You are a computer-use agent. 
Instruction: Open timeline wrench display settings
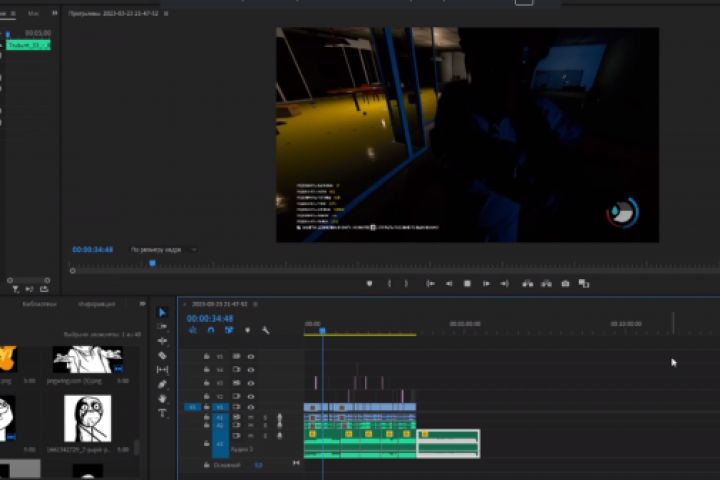click(266, 330)
